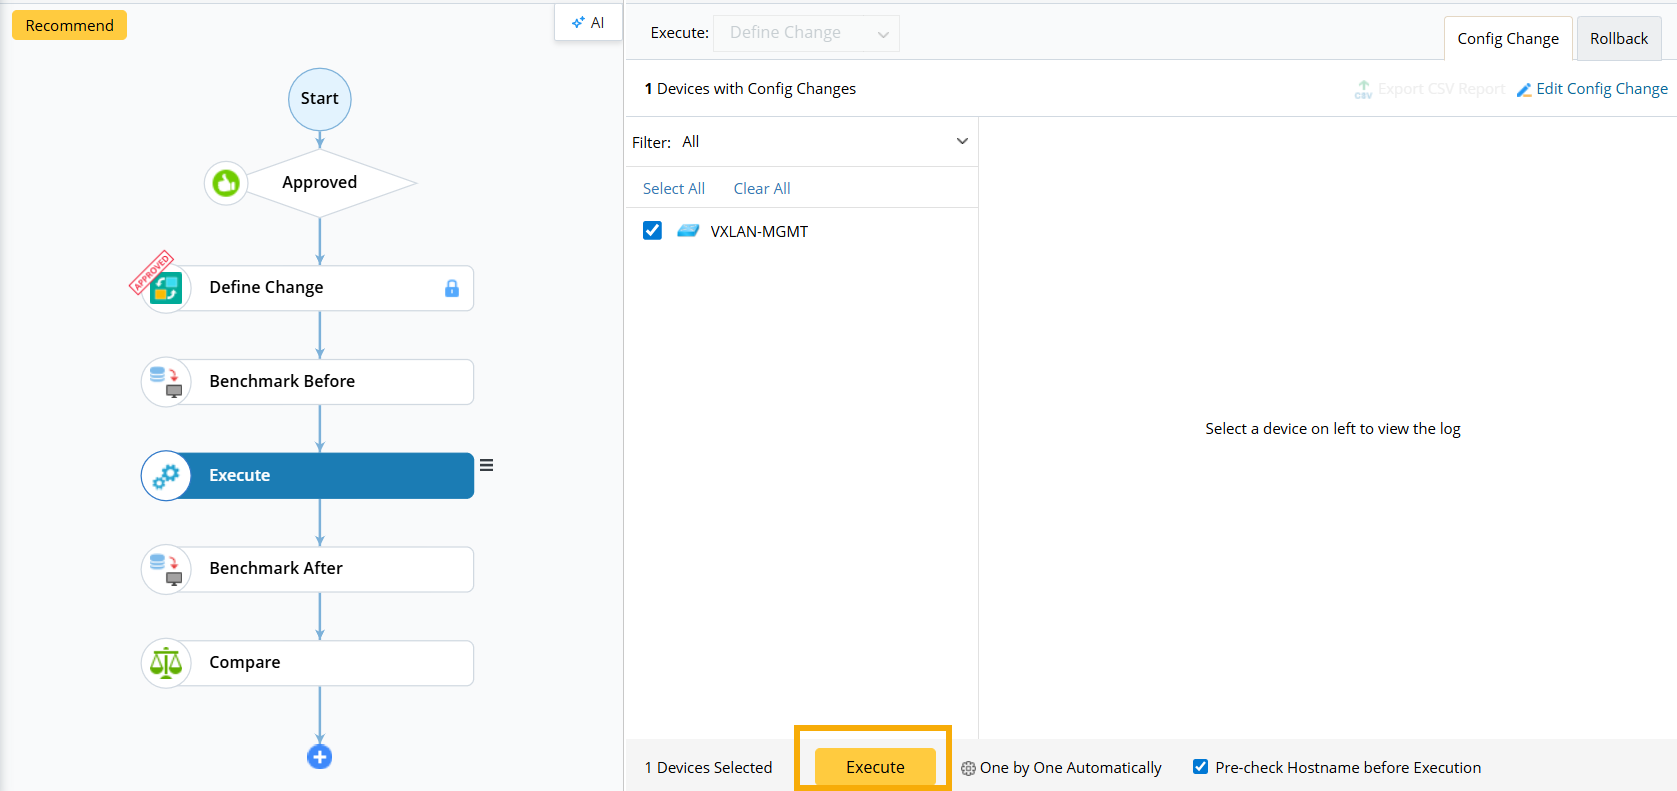The image size is (1677, 791).
Task: Select the VXLAN-MGMT device row
Action: coord(759,232)
